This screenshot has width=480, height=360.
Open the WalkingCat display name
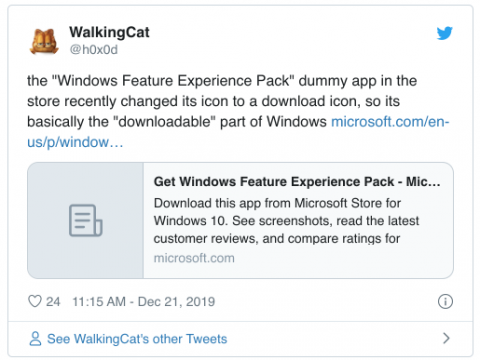click(109, 32)
